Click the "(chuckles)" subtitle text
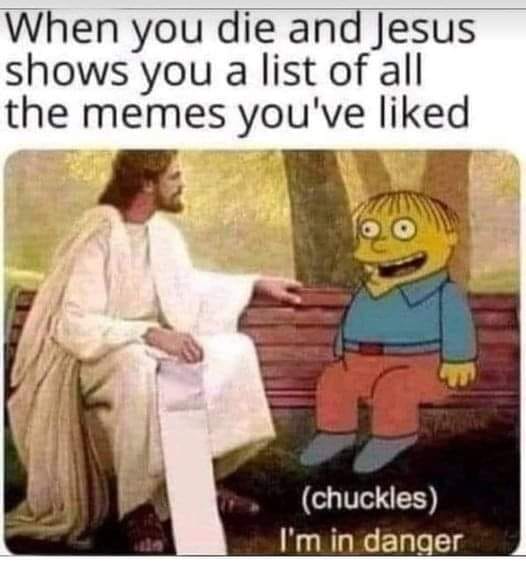The image size is (526, 578). (370, 500)
